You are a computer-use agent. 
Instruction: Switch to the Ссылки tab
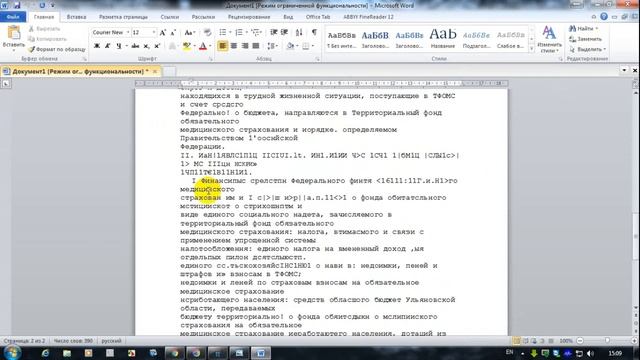pyautogui.click(x=170, y=17)
